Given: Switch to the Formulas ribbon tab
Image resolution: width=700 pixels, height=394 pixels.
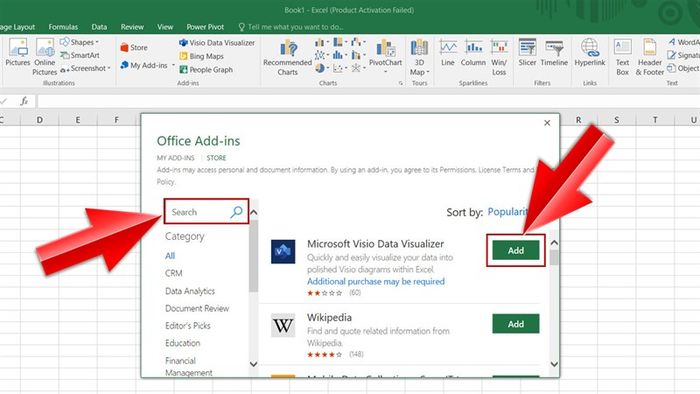Looking at the screenshot, I should coord(63,27).
